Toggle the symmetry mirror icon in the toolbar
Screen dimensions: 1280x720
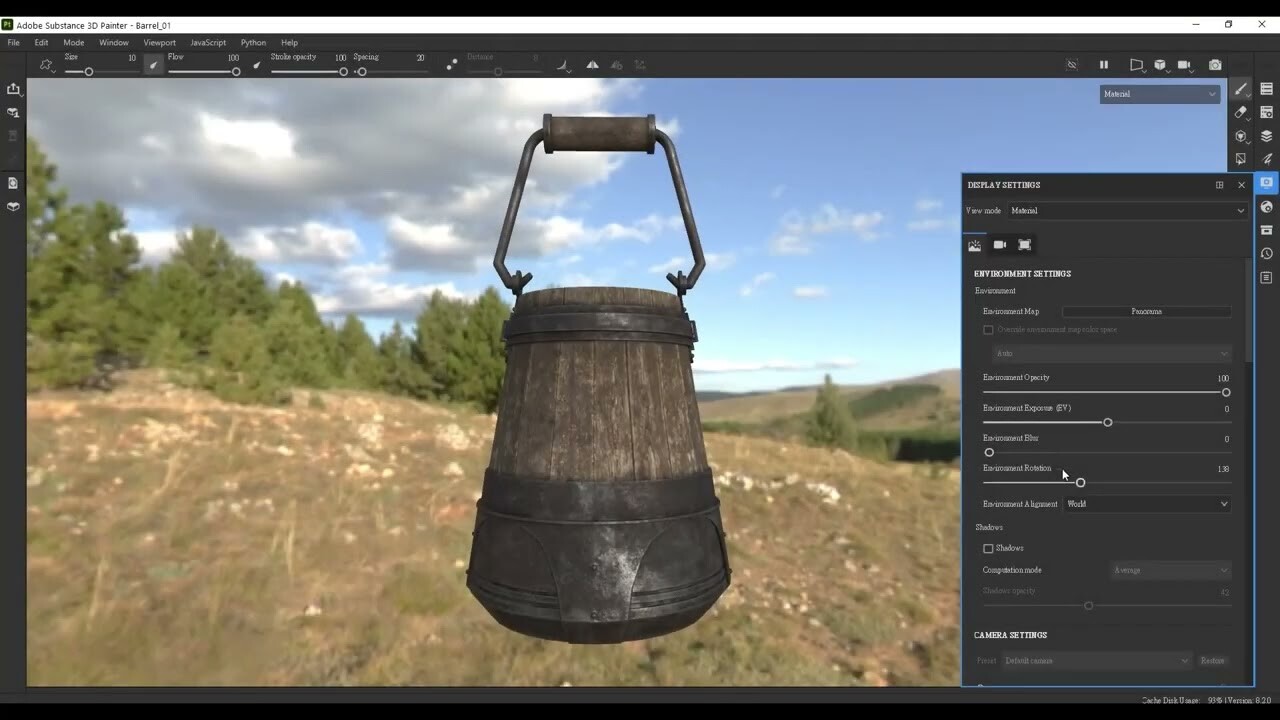point(592,64)
